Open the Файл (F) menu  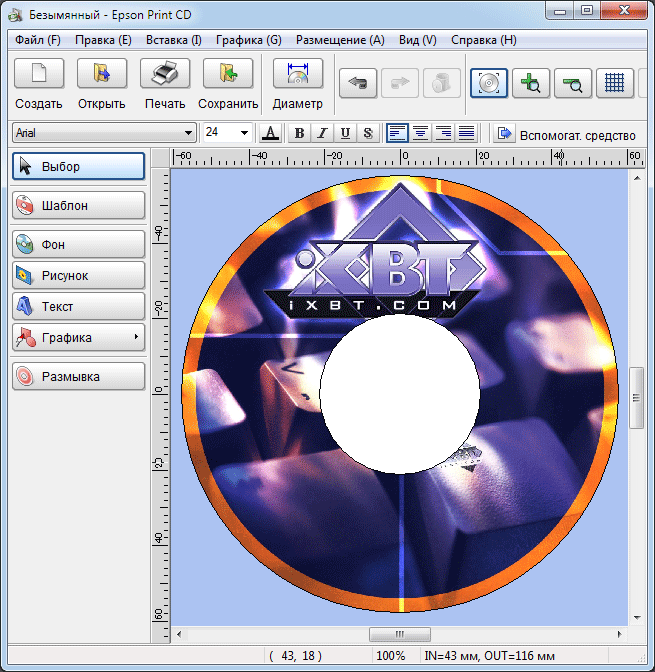[x=38, y=40]
